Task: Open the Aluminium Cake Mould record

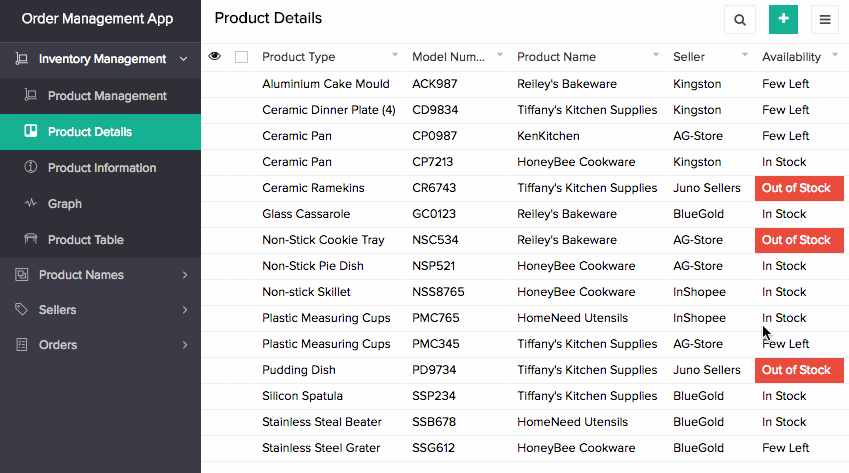Action: [x=326, y=84]
